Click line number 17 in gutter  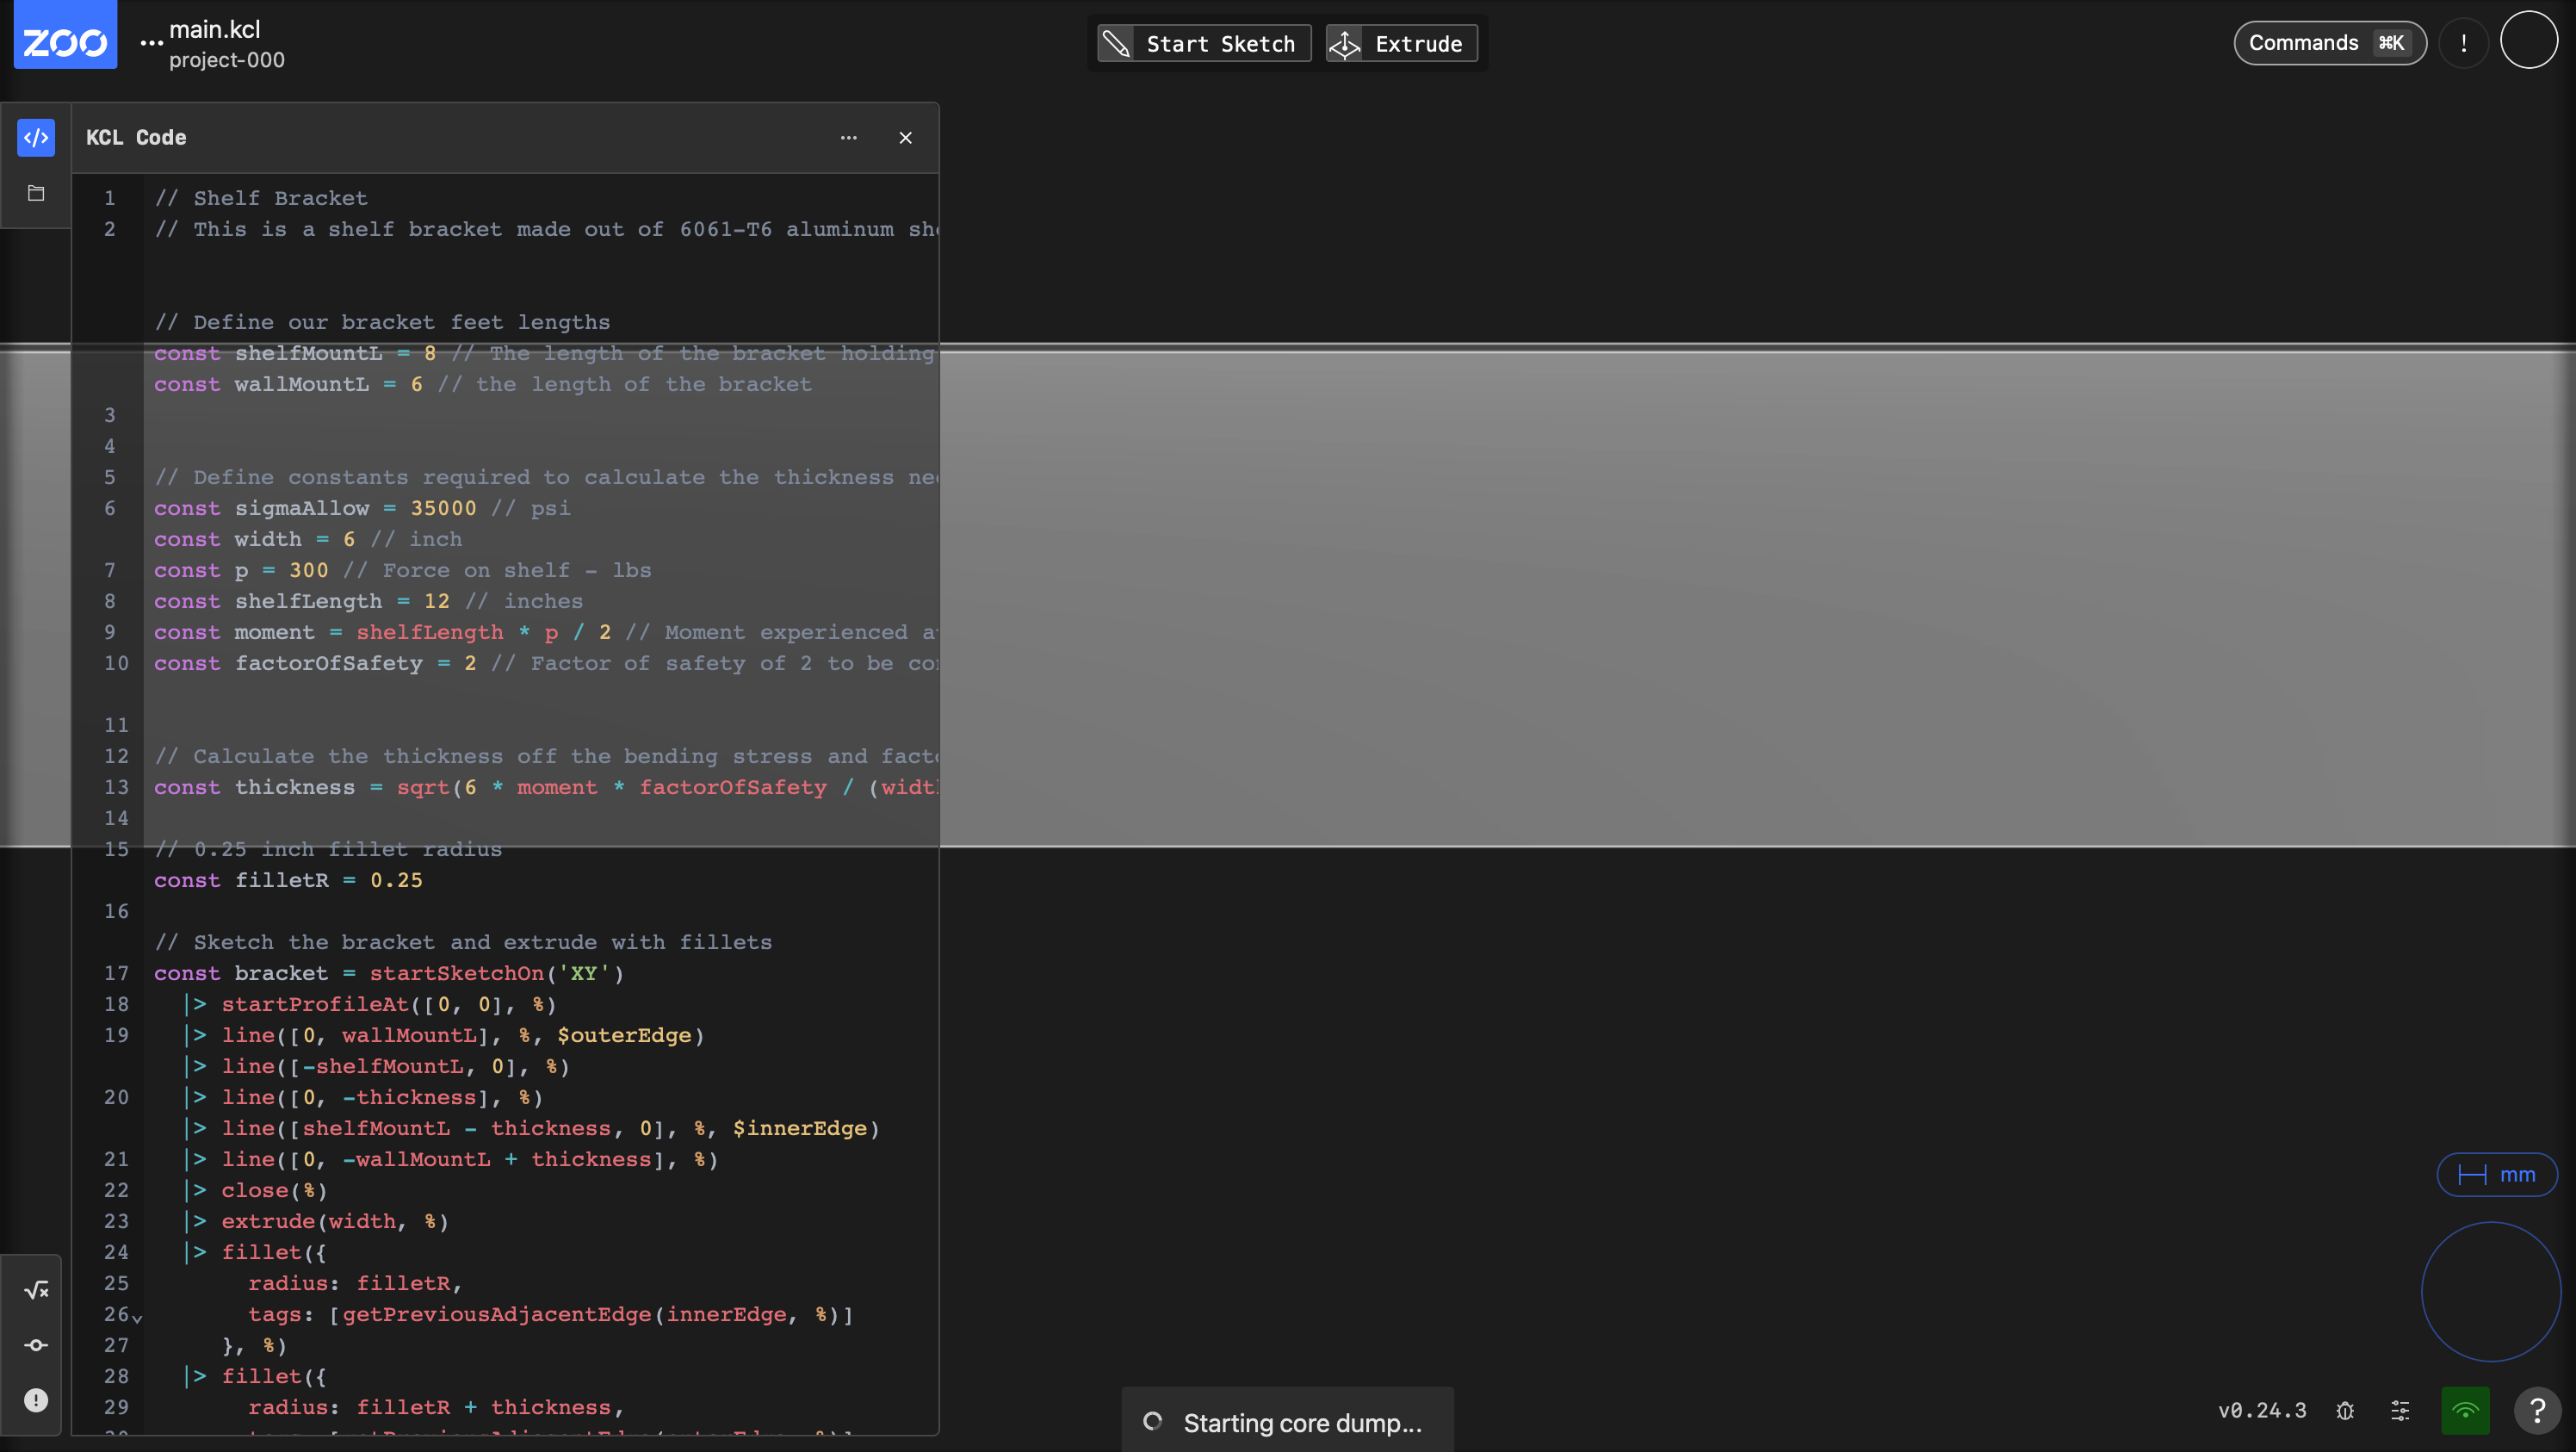click(117, 973)
